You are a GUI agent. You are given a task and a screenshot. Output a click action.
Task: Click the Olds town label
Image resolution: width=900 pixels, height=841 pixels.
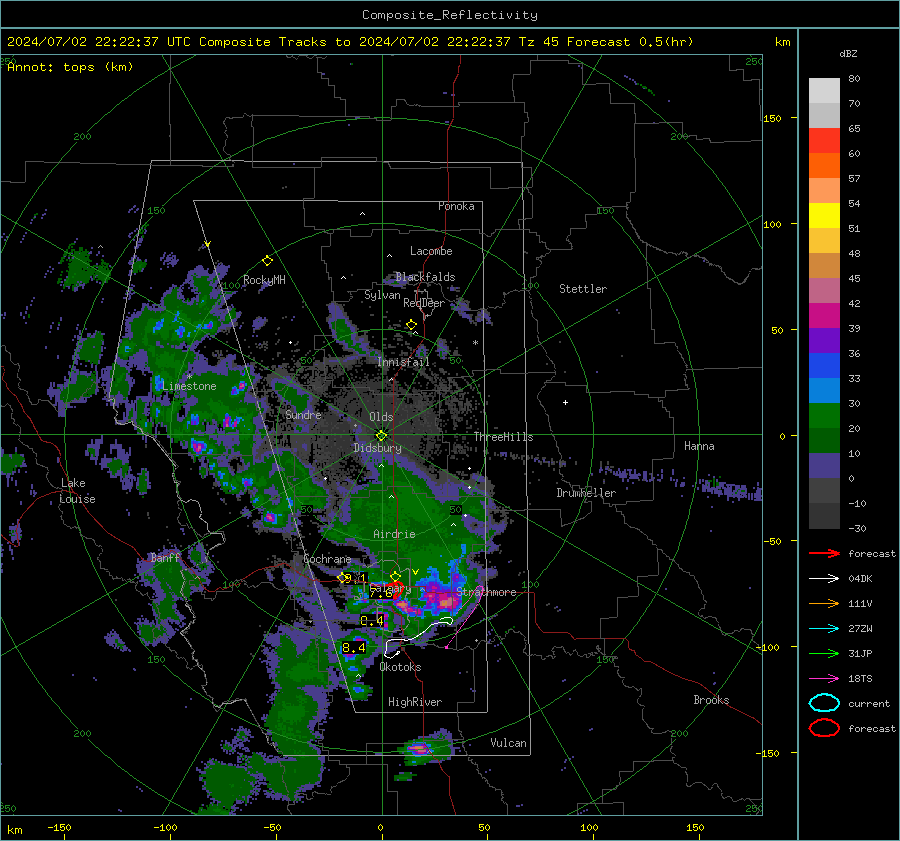pyautogui.click(x=381, y=417)
